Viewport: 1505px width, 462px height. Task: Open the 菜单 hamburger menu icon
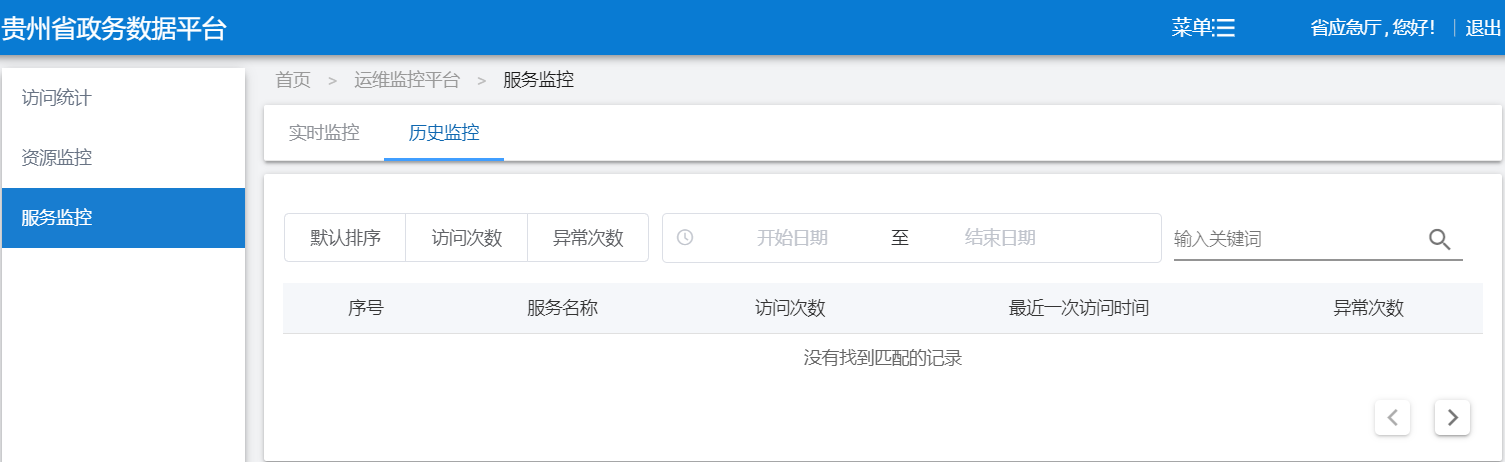click(1226, 29)
